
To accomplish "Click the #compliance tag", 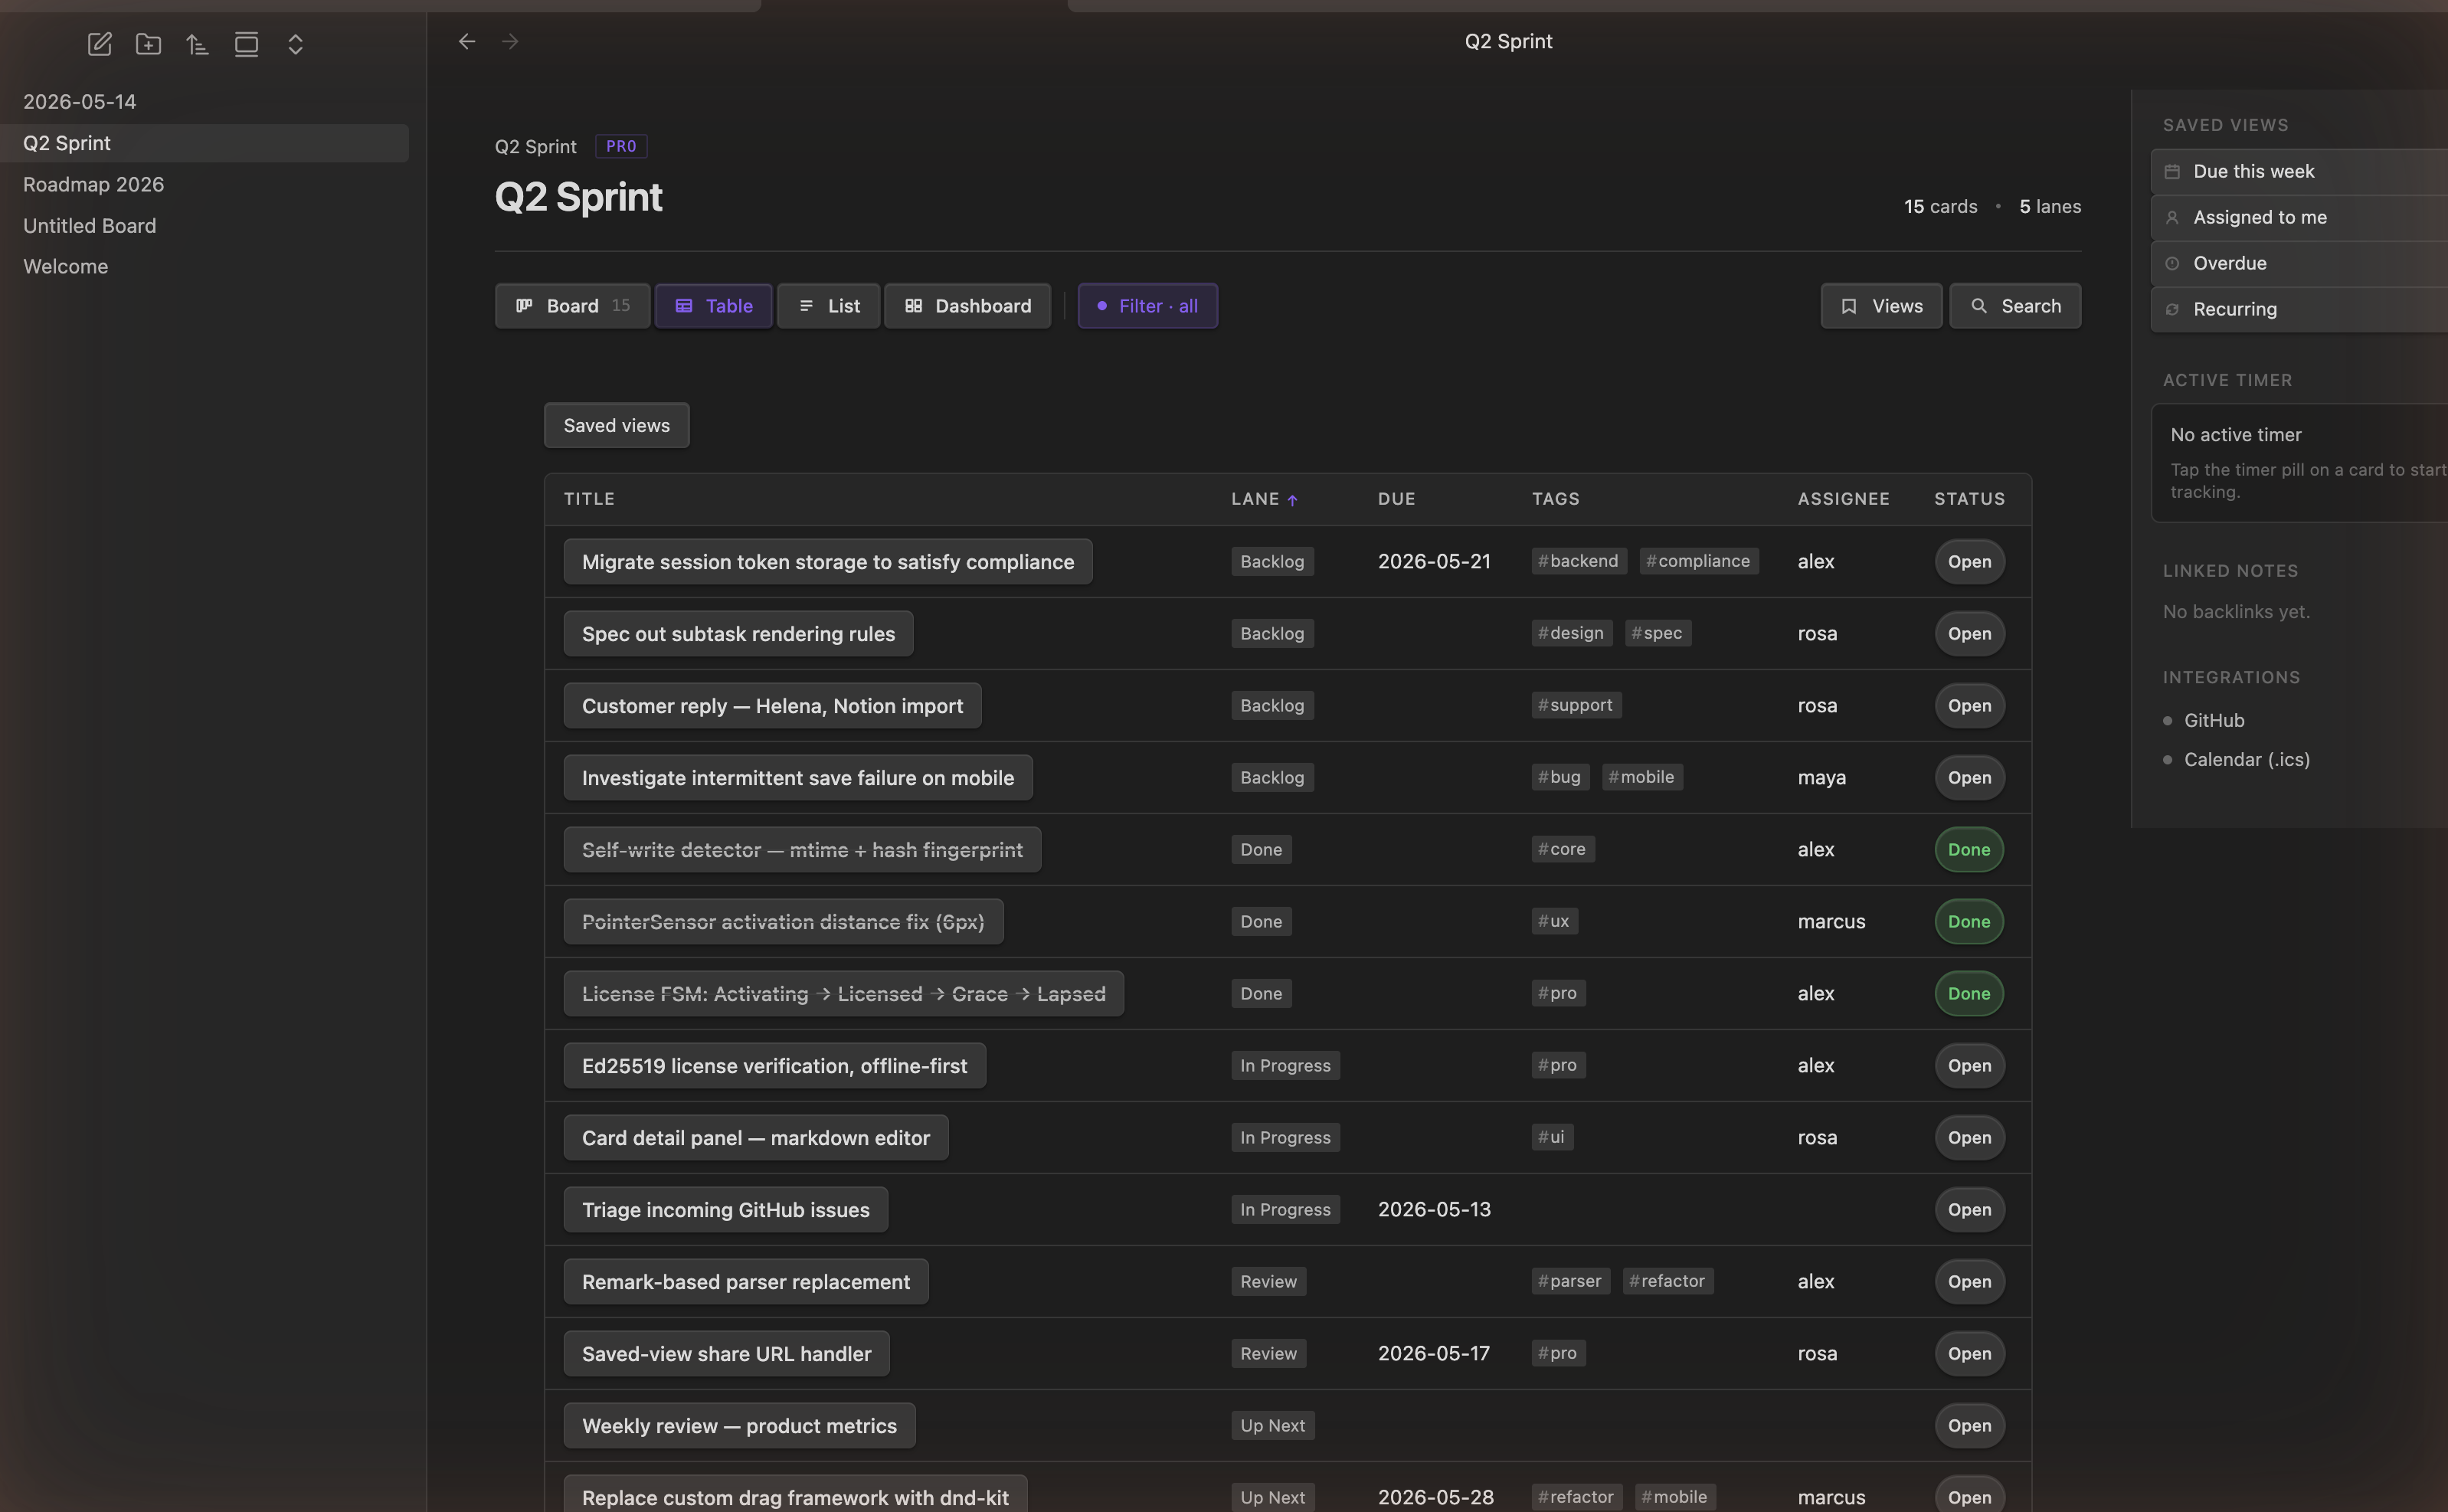I will point(1698,561).
